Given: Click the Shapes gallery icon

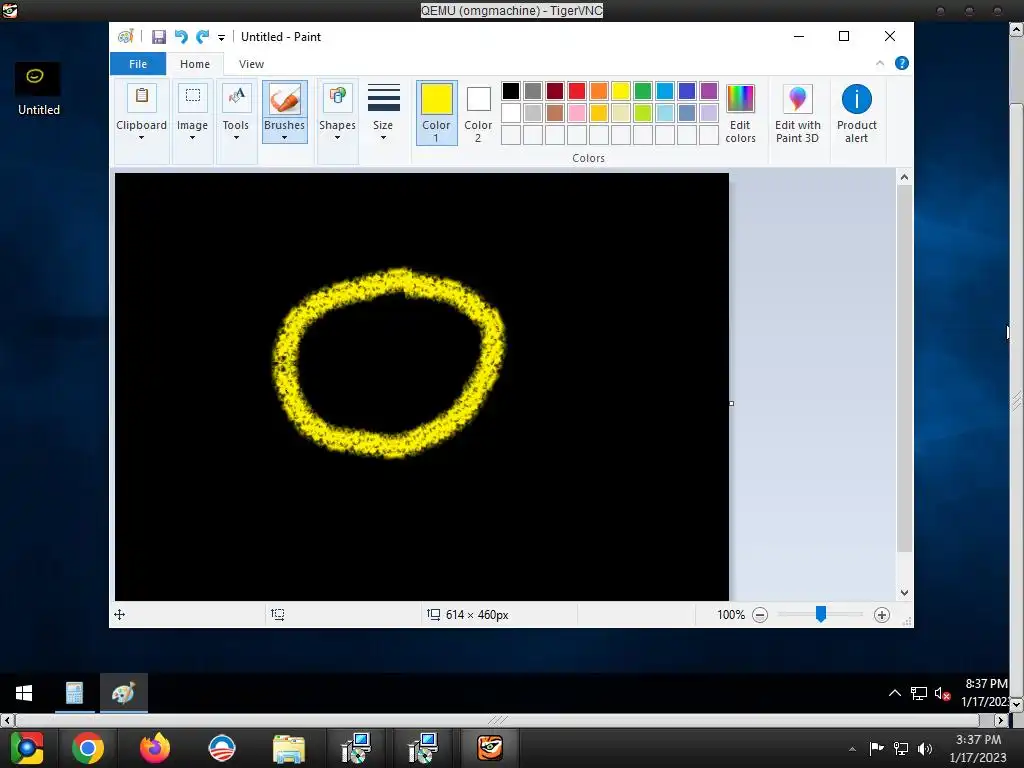Looking at the screenshot, I should coord(337,96).
